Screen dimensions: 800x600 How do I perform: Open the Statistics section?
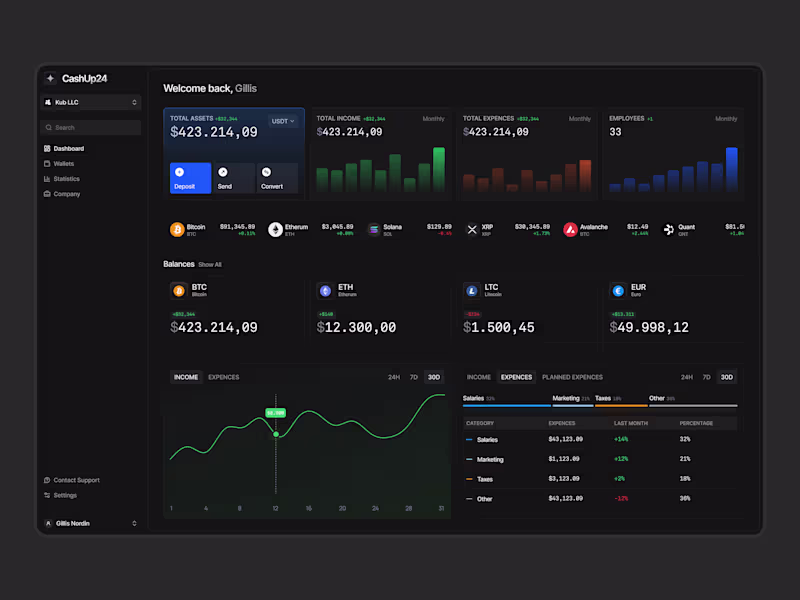[x=64, y=178]
